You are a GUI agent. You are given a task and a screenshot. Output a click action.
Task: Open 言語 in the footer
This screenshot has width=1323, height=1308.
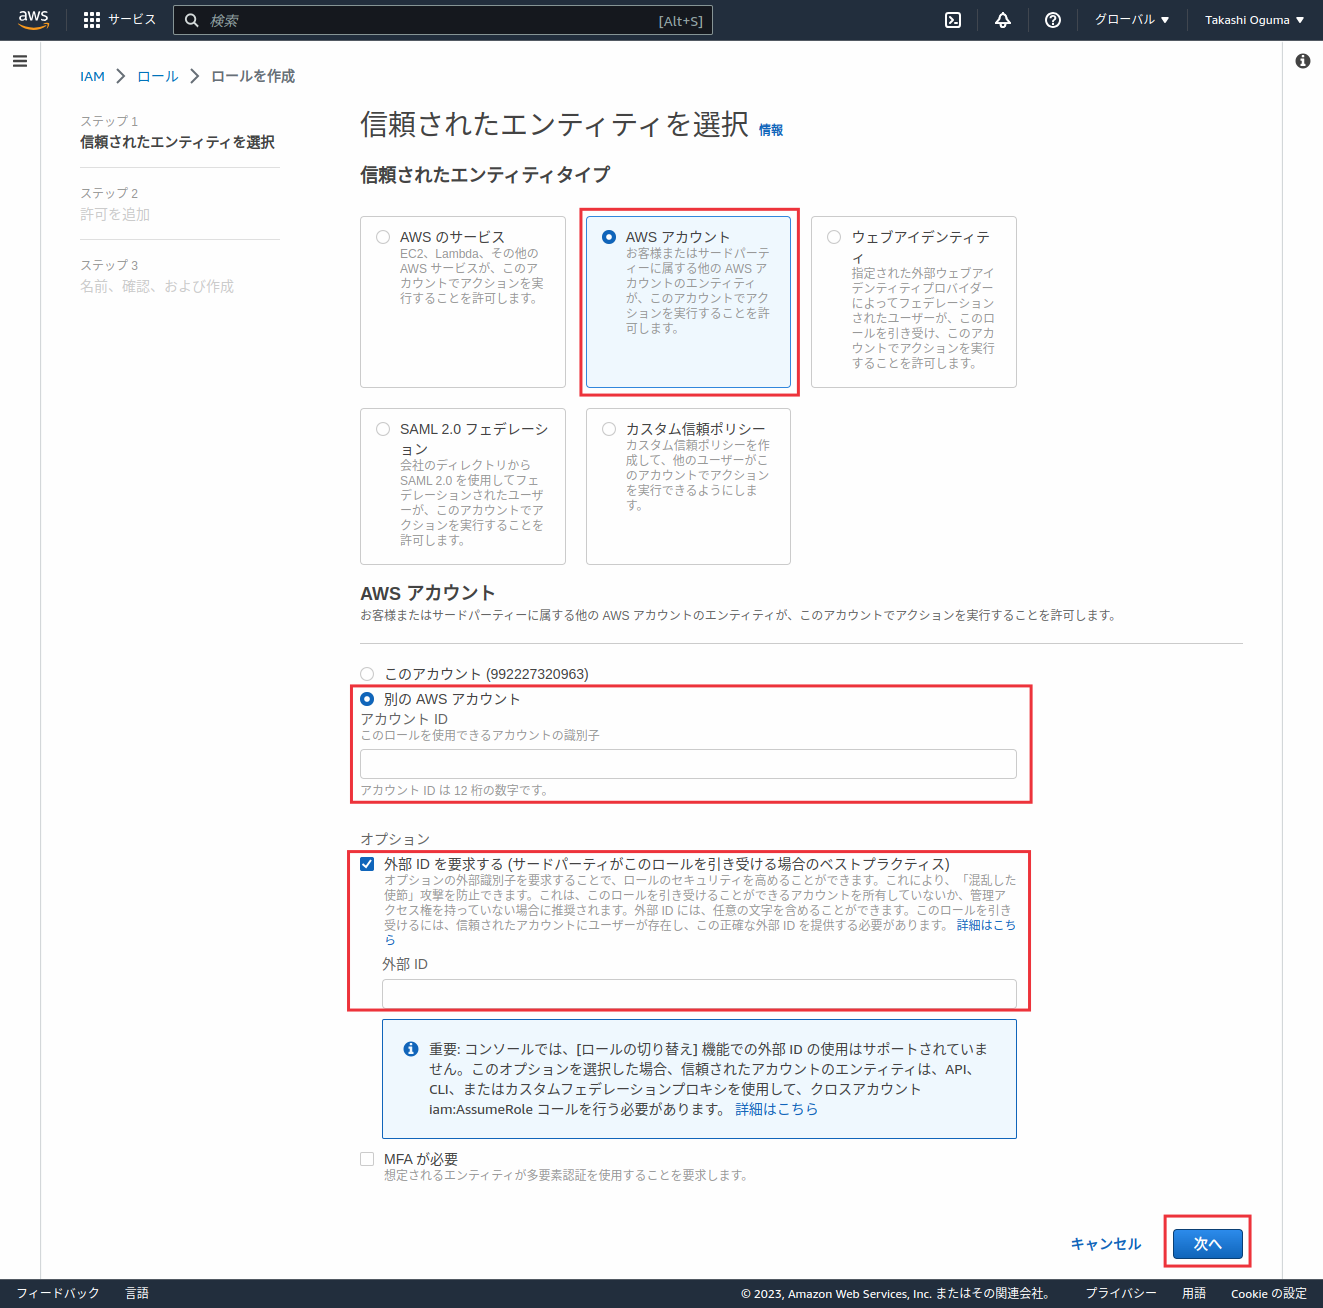137,1293
